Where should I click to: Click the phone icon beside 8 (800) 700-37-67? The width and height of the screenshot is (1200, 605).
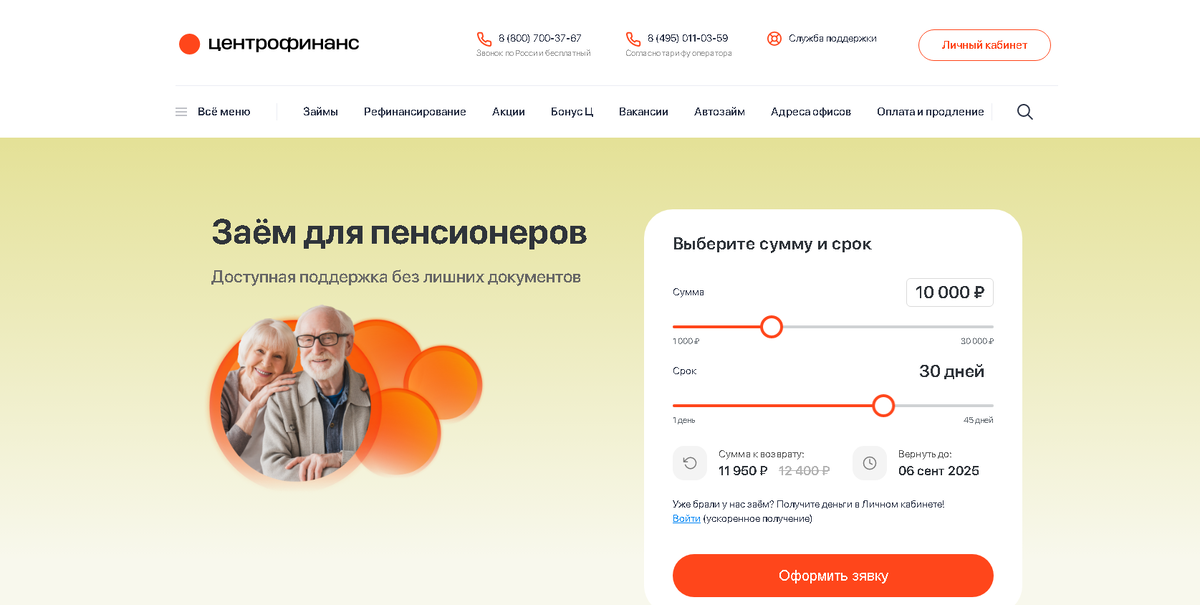click(484, 39)
